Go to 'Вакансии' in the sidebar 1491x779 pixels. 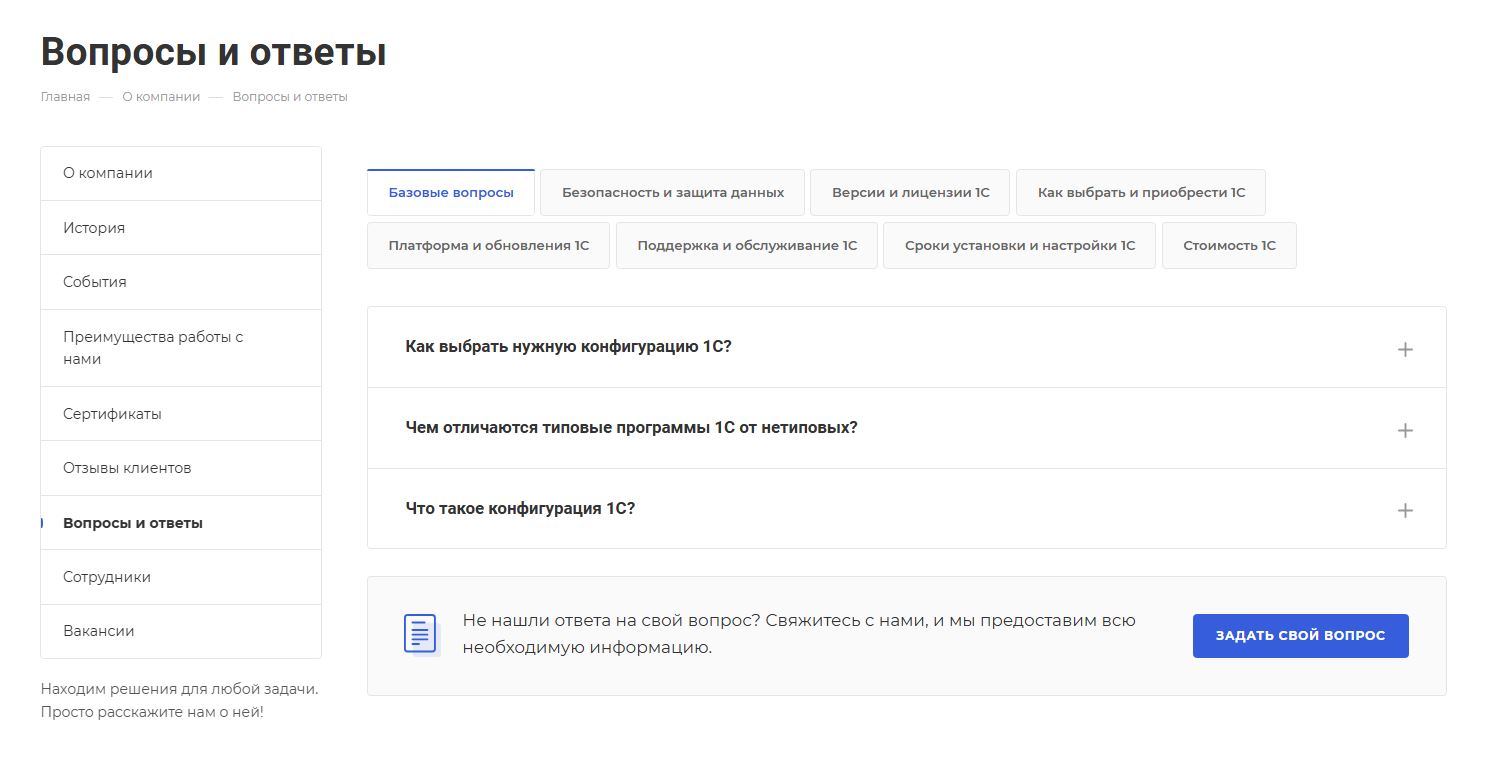(99, 631)
